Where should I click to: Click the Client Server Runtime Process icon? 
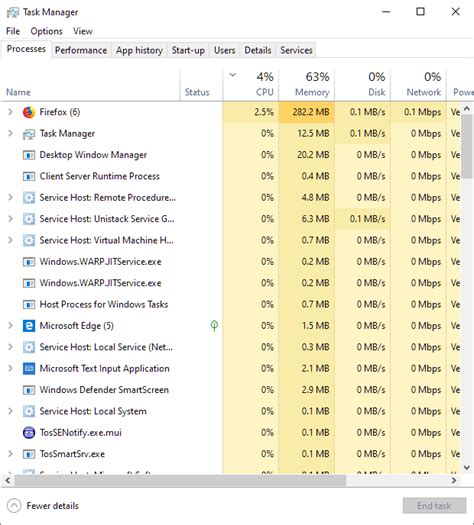coord(29,176)
